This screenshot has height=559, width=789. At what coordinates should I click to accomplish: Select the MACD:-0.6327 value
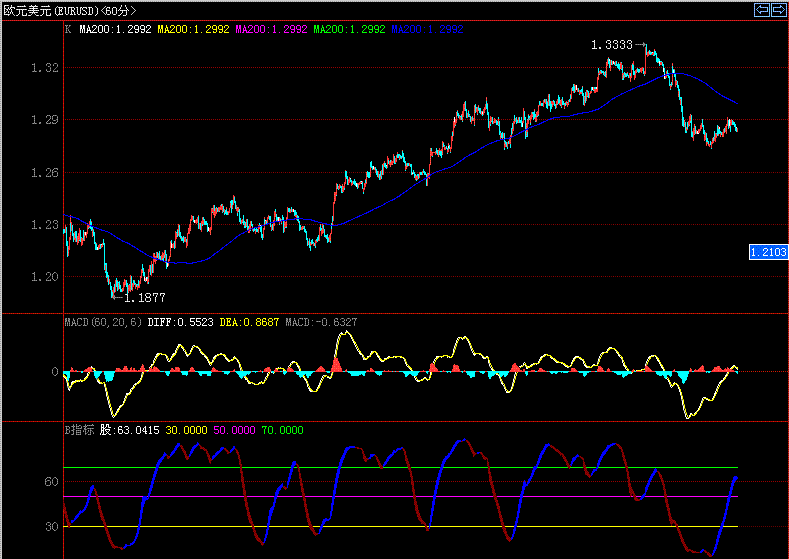point(322,322)
